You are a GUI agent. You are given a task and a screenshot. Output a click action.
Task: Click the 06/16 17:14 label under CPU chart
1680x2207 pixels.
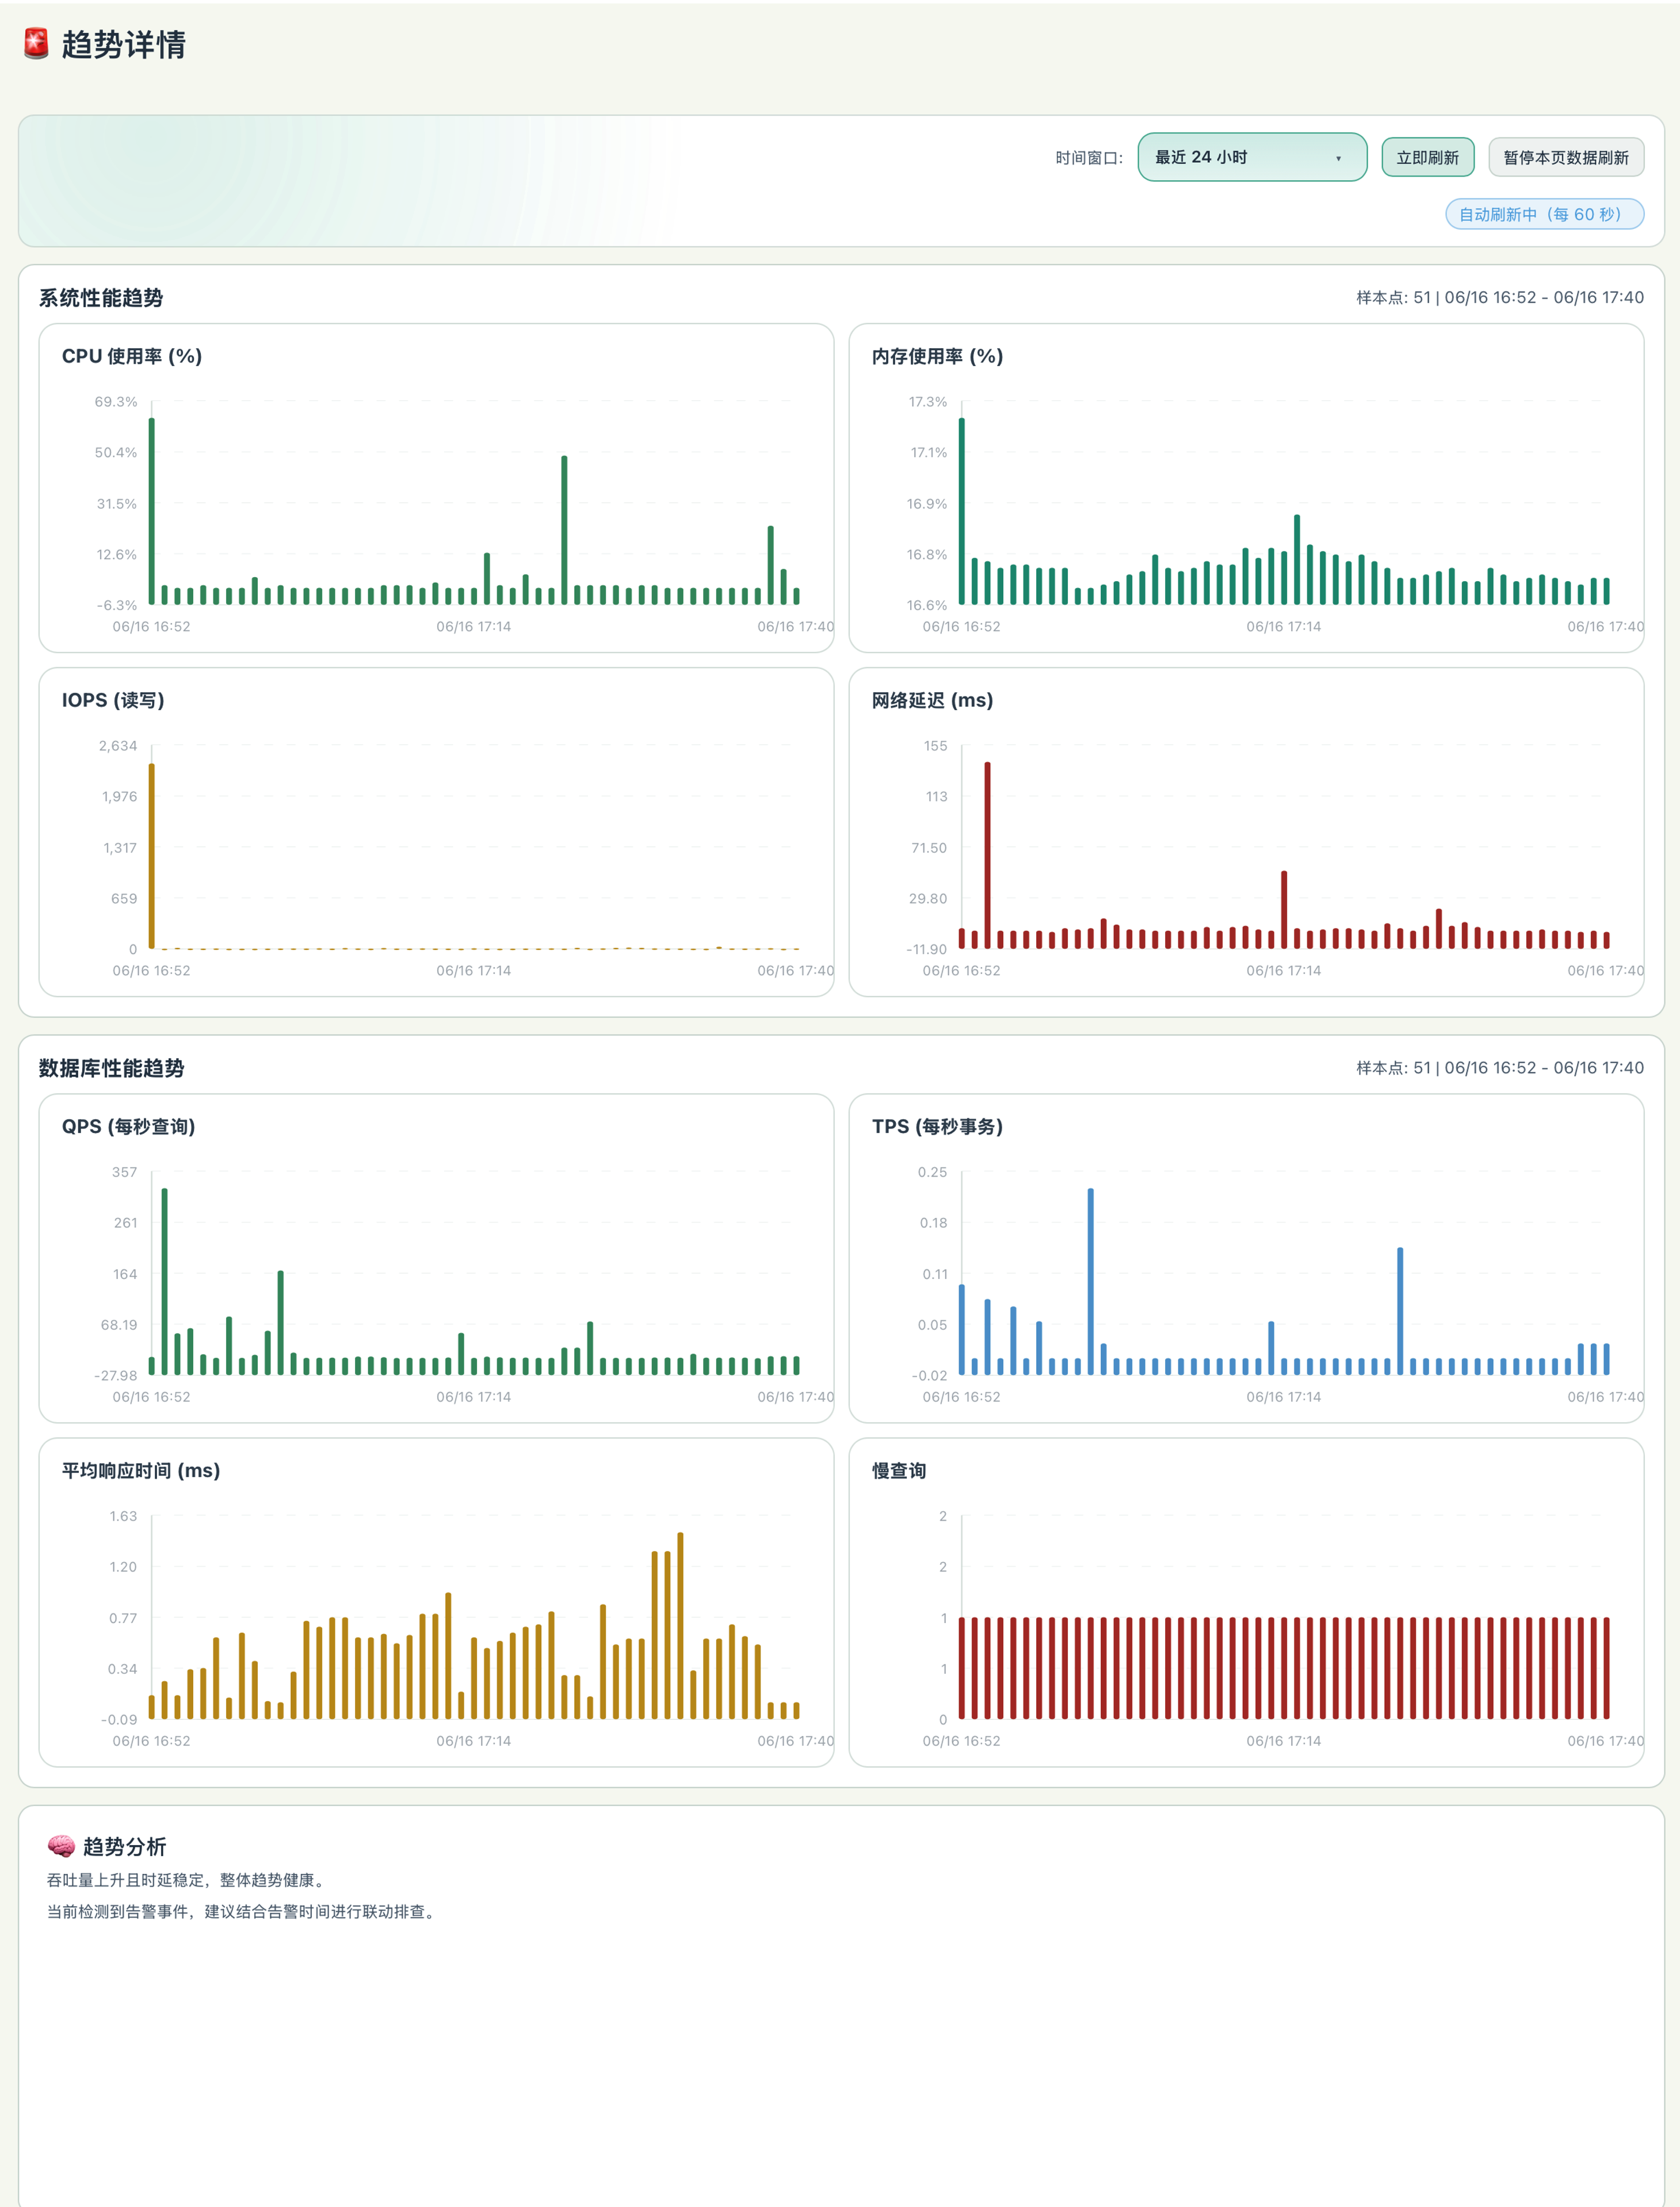pyautogui.click(x=473, y=626)
